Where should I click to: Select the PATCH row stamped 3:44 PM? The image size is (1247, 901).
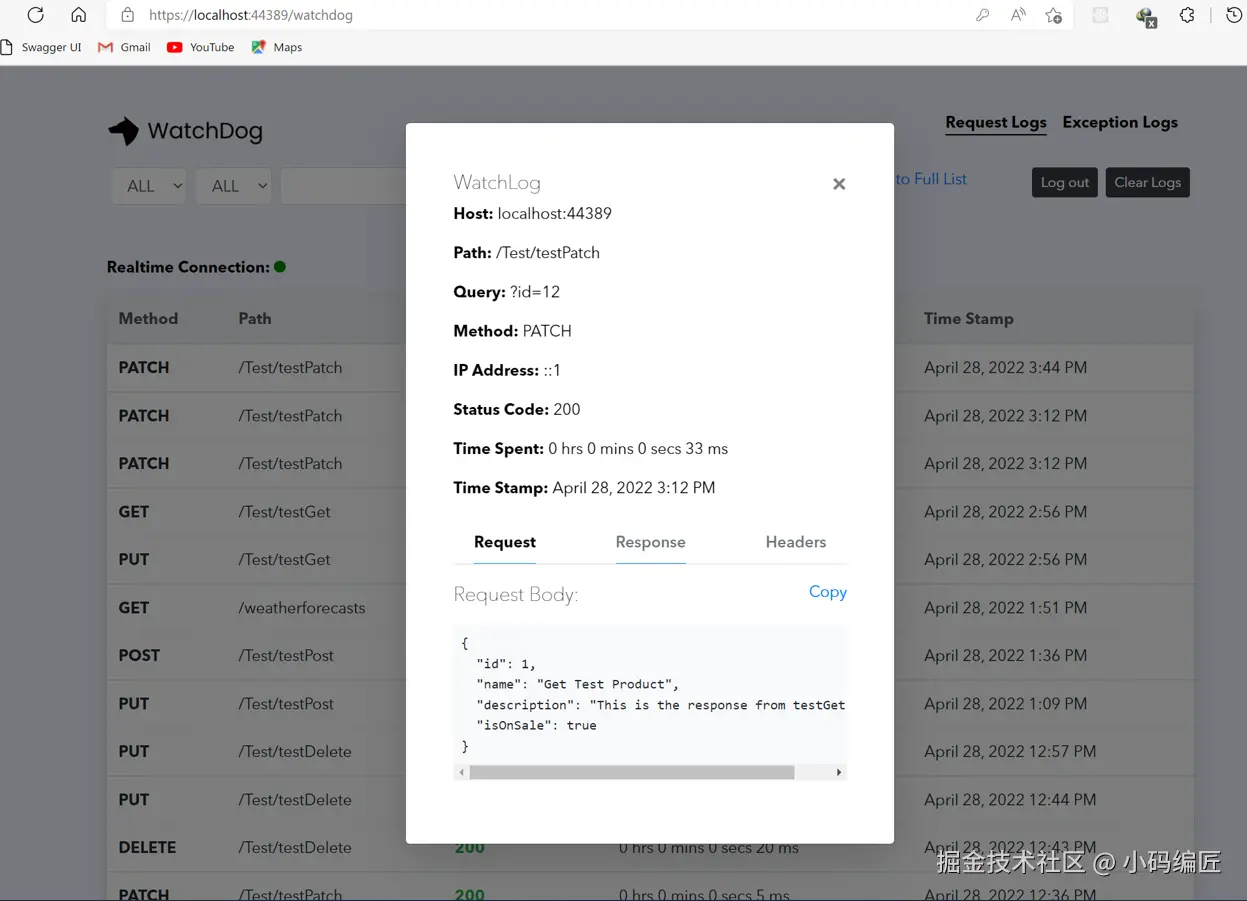[x=650, y=368]
